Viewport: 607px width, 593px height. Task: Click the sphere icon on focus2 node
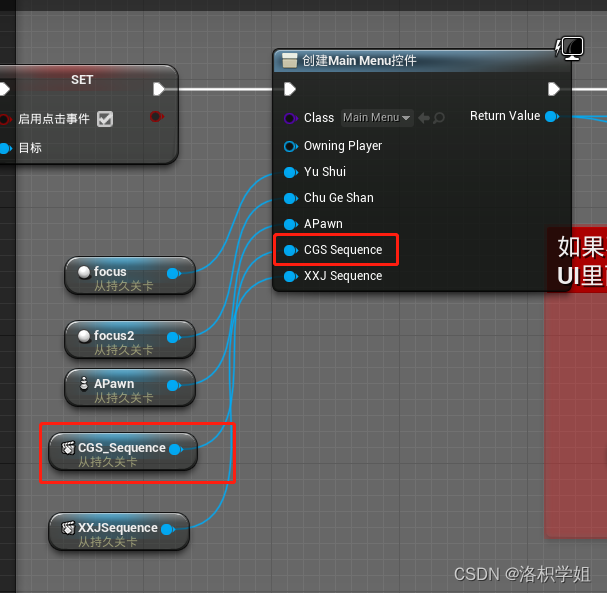point(84,336)
